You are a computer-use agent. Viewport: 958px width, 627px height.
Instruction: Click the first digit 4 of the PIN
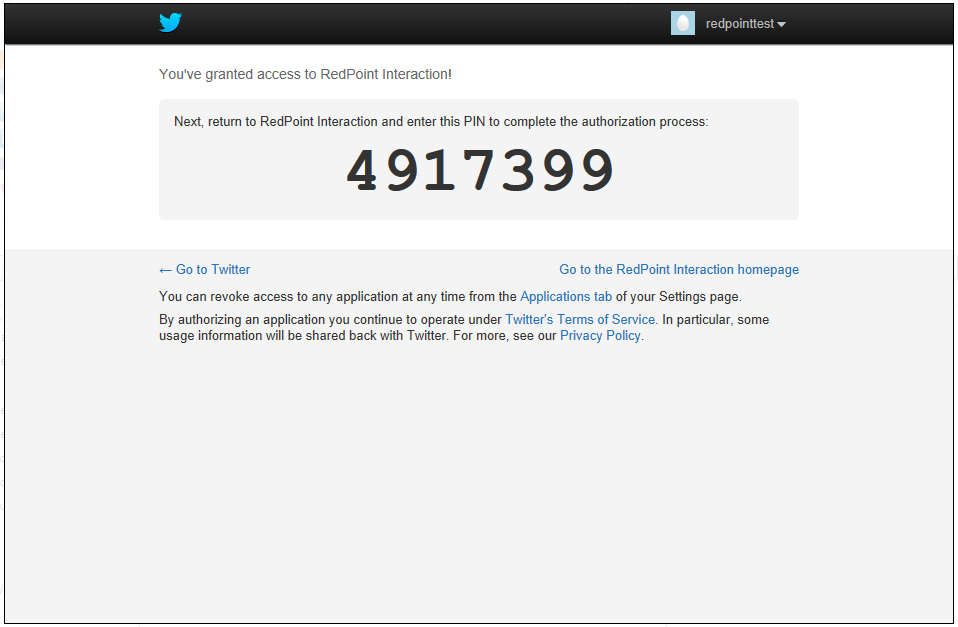[362, 171]
